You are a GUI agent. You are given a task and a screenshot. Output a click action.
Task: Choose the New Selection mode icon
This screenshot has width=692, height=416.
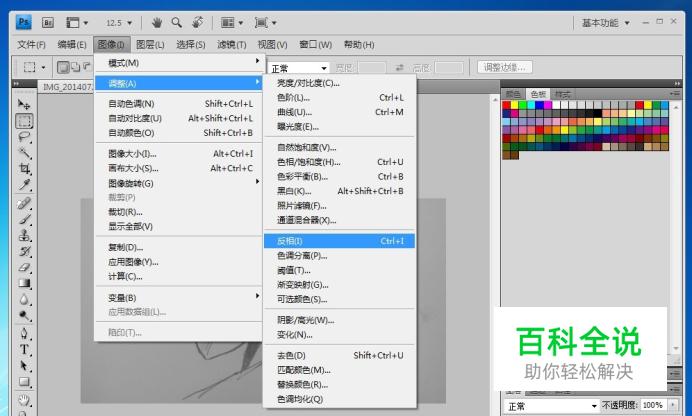pos(63,67)
